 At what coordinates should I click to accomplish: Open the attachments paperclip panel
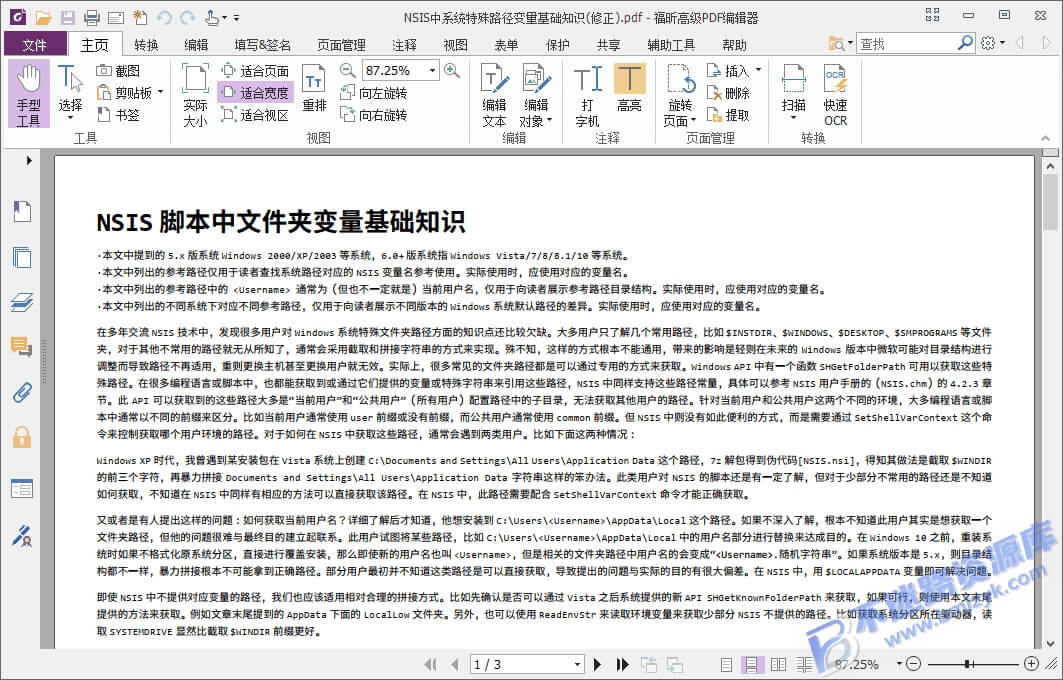click(22, 392)
